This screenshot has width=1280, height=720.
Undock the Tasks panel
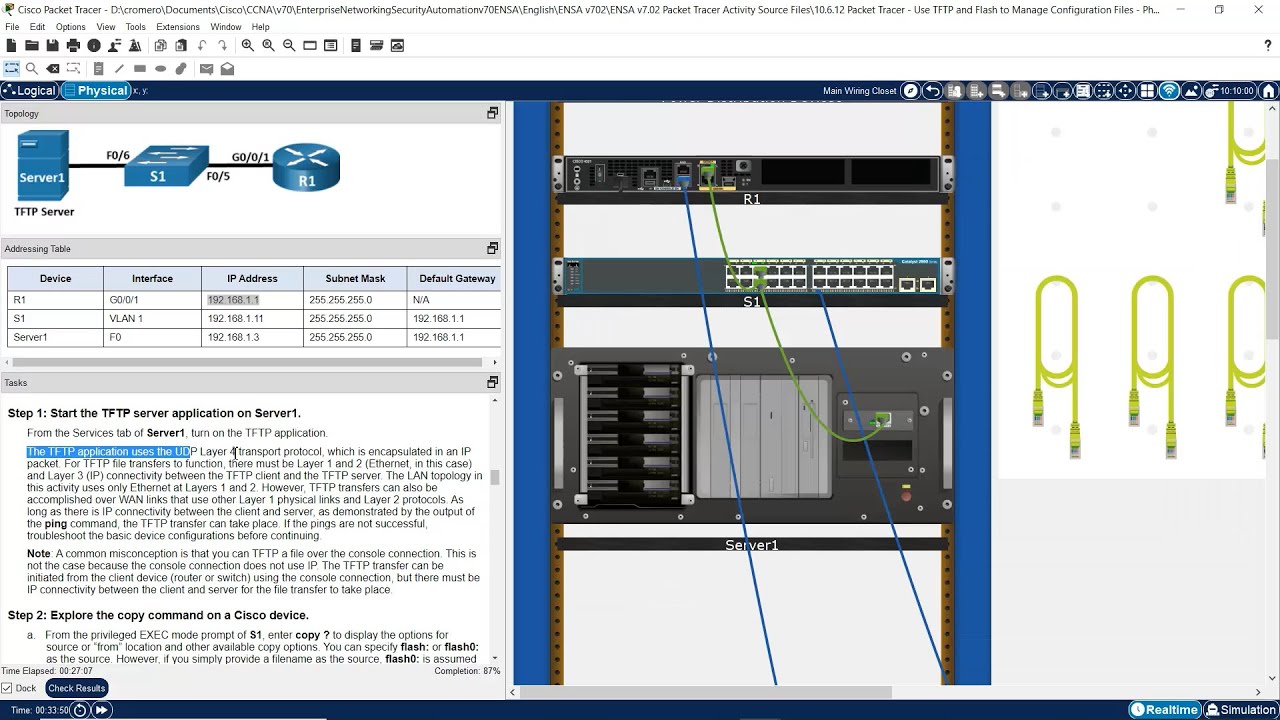492,382
